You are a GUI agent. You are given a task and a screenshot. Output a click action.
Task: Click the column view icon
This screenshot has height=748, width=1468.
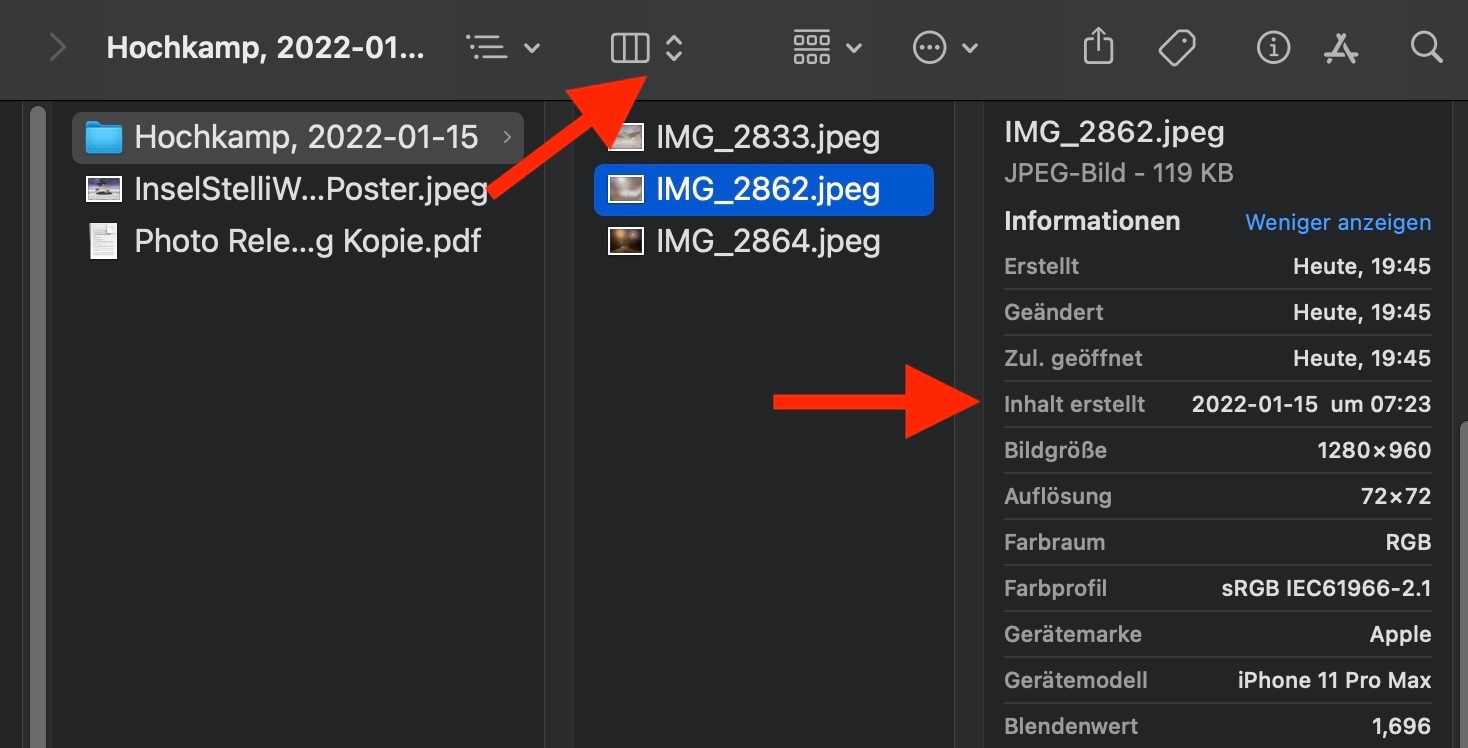pyautogui.click(x=630, y=47)
